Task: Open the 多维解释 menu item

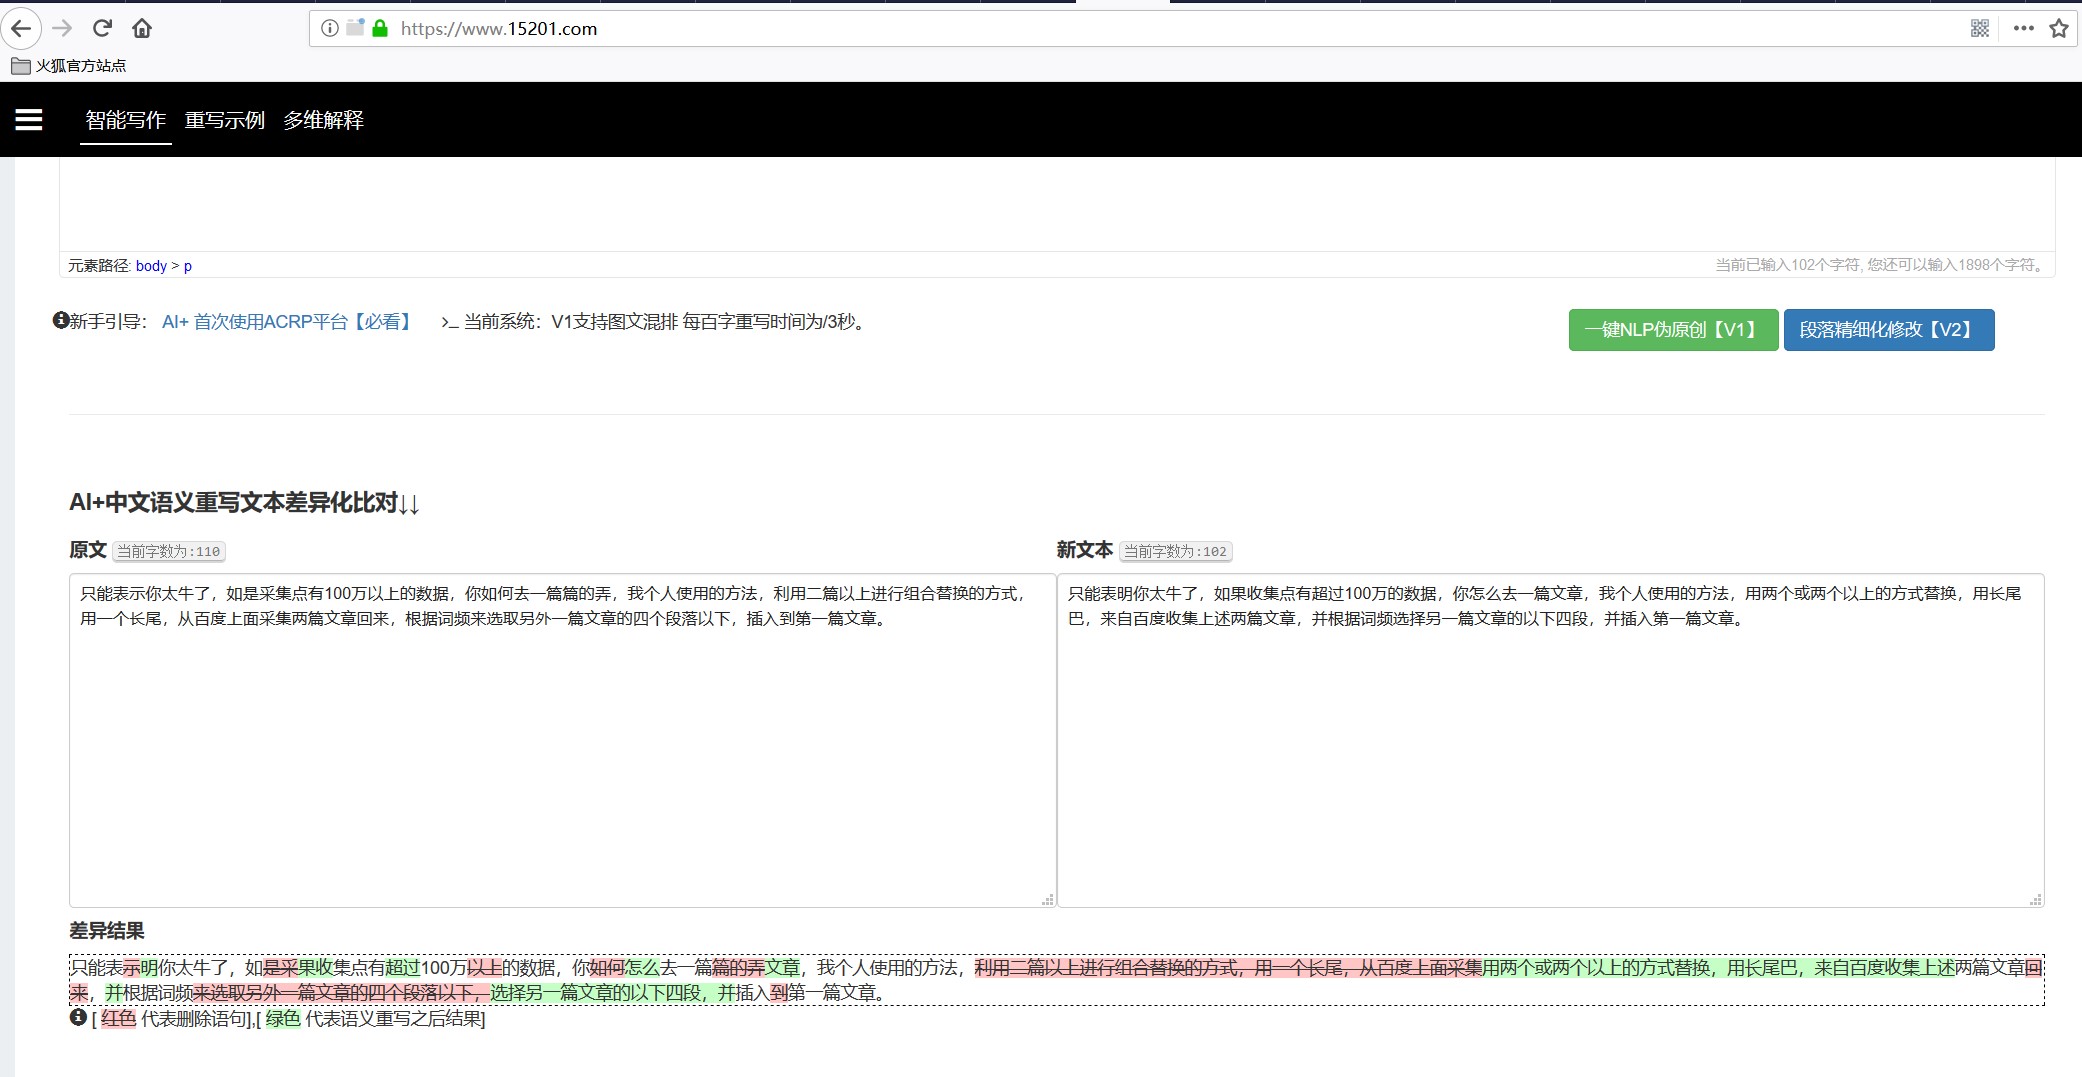Action: click(x=323, y=120)
